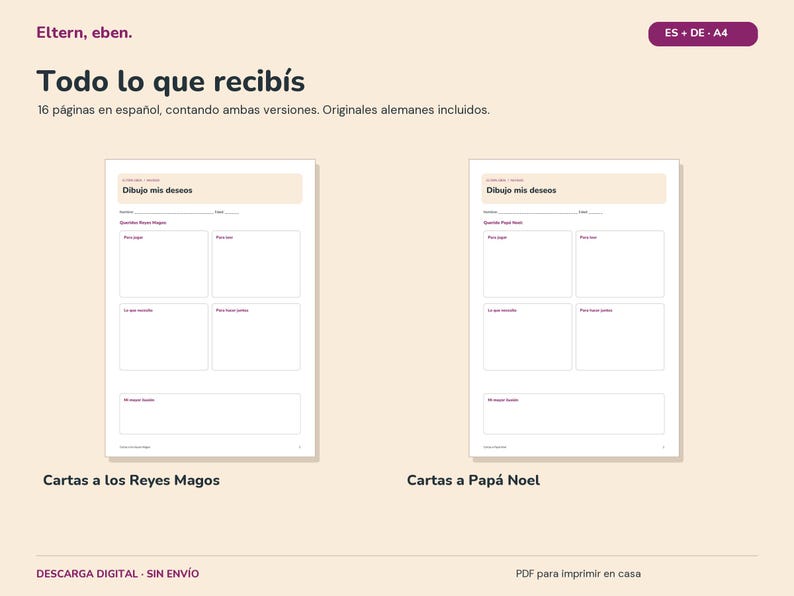Image resolution: width=794 pixels, height=596 pixels.
Task: Click the Lo que necesito box on left page
Action: [x=164, y=337]
